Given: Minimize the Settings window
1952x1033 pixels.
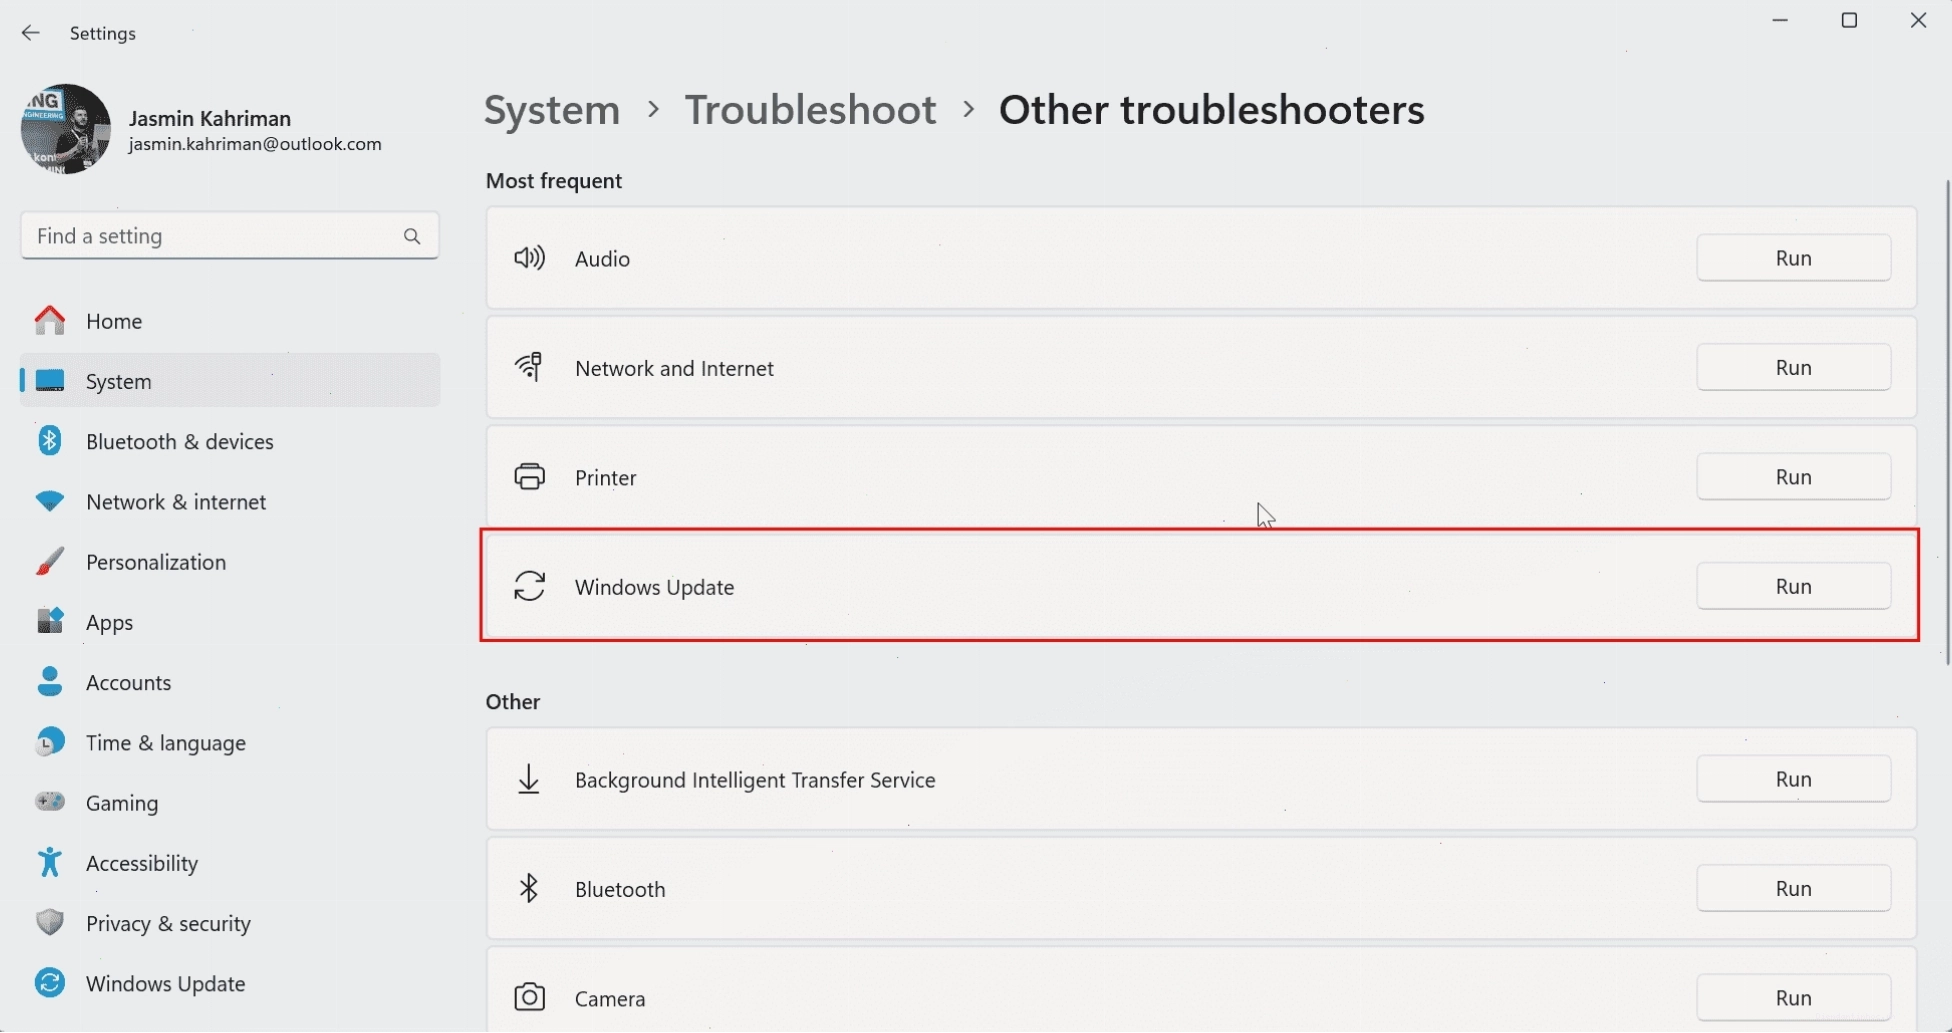Looking at the screenshot, I should click(1780, 20).
